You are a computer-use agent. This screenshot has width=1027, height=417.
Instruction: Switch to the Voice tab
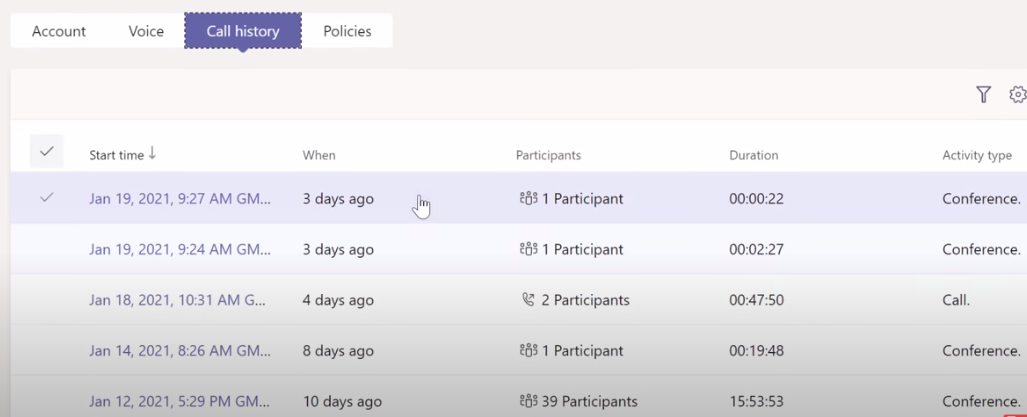(x=146, y=31)
